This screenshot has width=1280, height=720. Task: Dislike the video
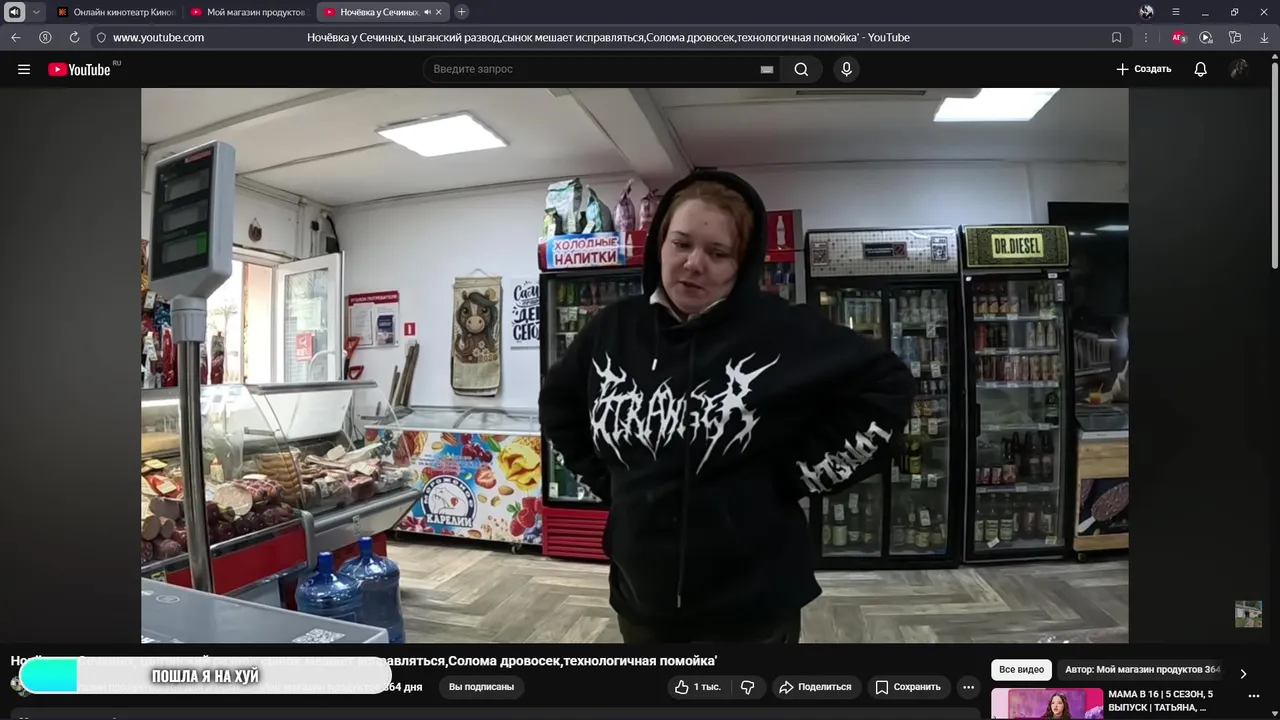pyautogui.click(x=747, y=687)
